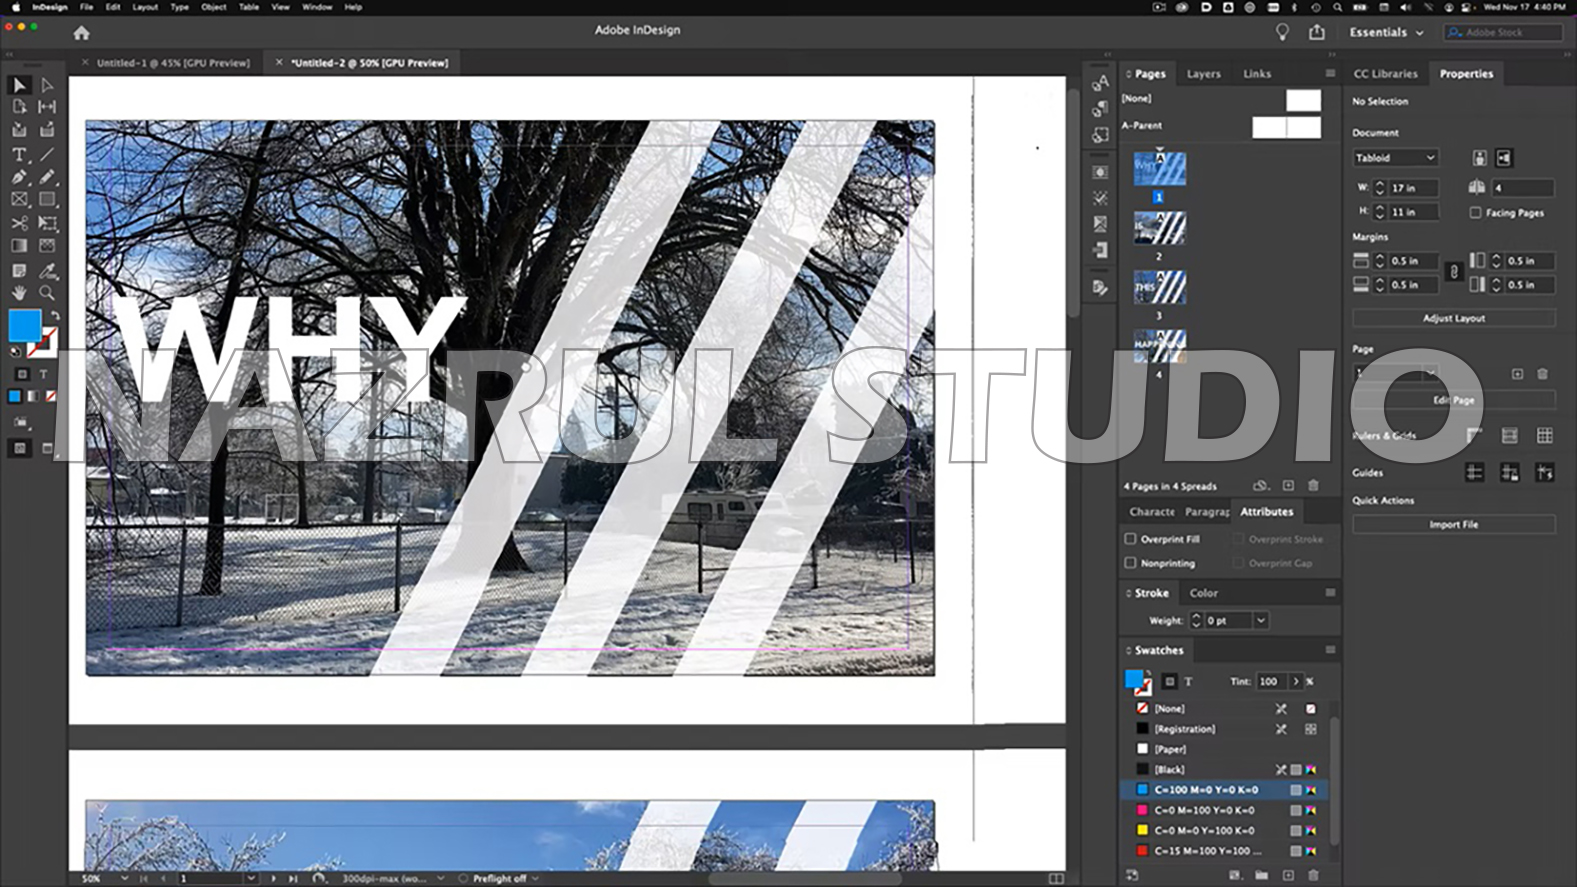The width and height of the screenshot is (1577, 887).
Task: Open the Preflight options dropdown
Action: (535, 878)
